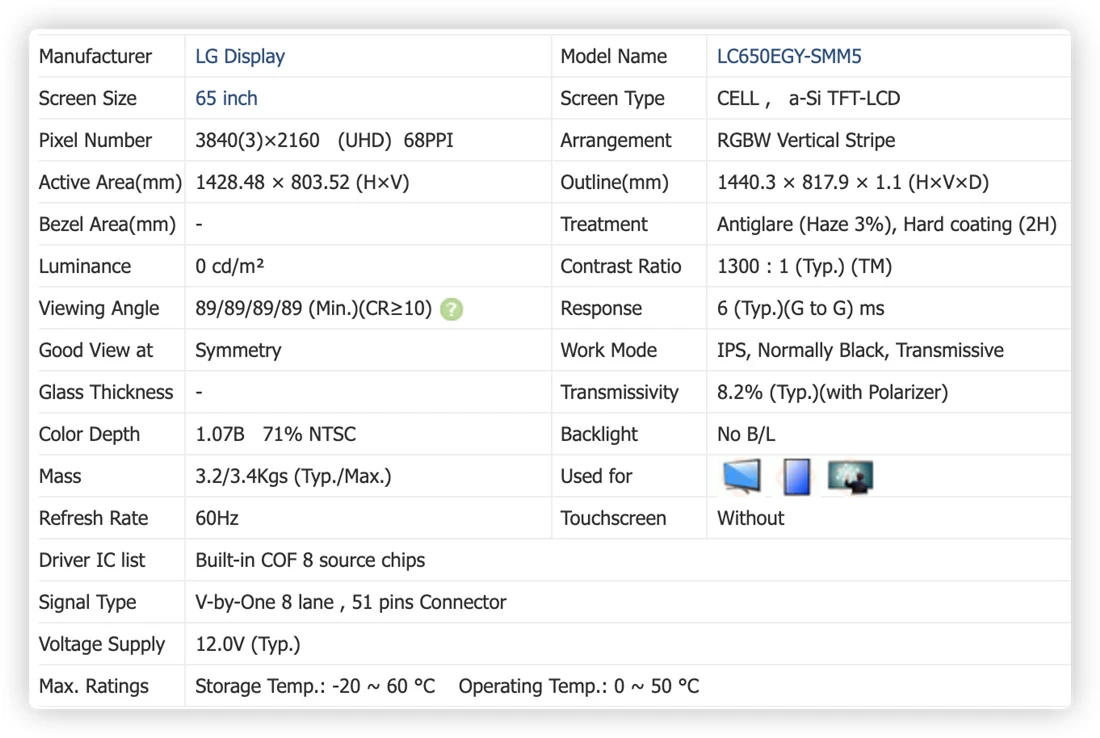This screenshot has height=738, width=1100.
Task: Open the LC650EGY-SMM5 model link
Action: tap(789, 56)
